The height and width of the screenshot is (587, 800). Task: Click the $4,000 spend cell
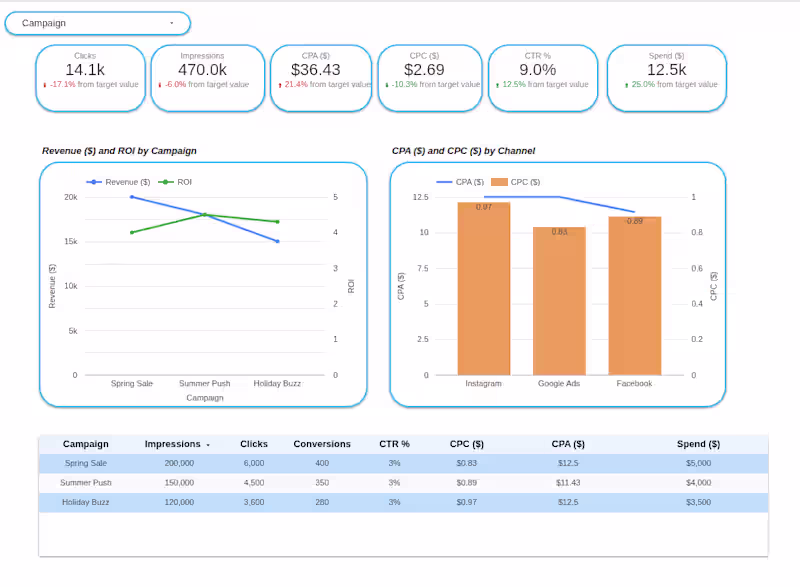(x=698, y=482)
